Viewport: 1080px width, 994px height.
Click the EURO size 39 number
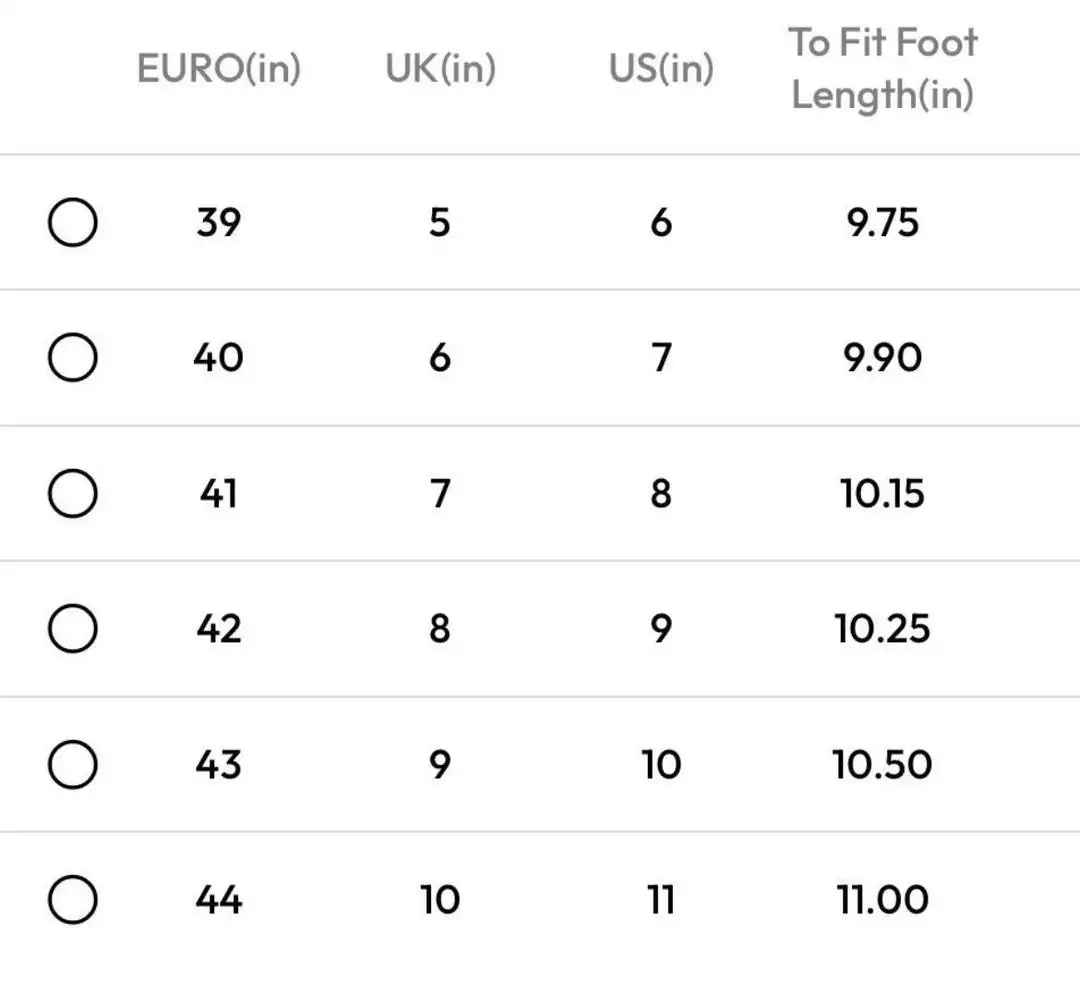[x=218, y=223]
